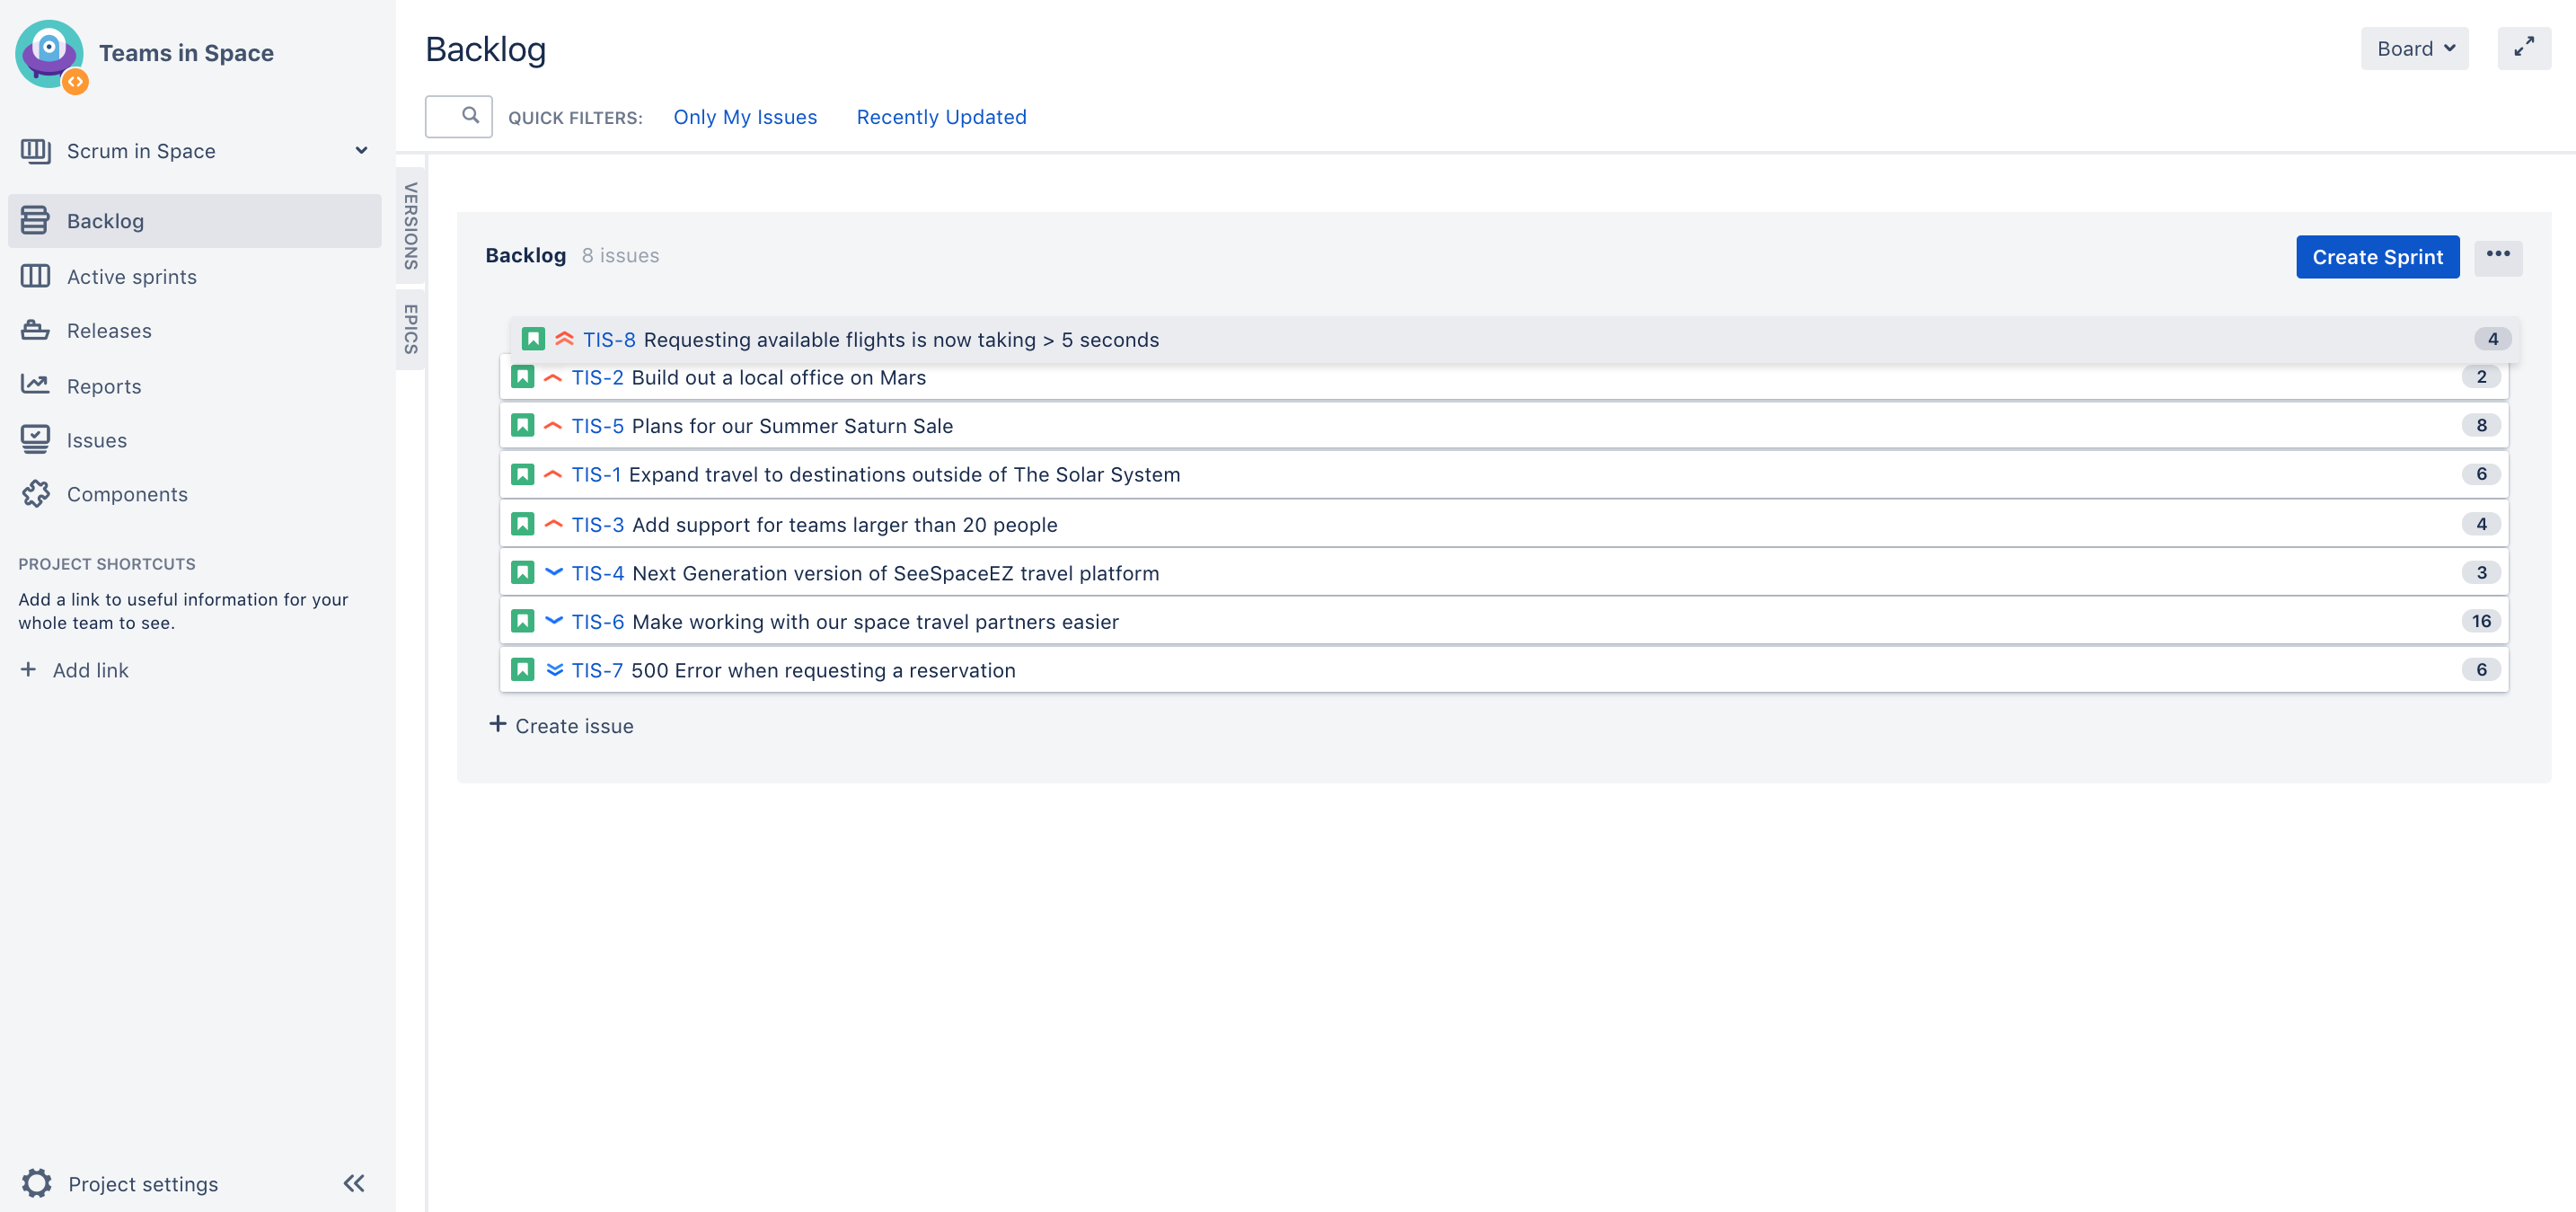Click the Create Sprint button
The height and width of the screenshot is (1212, 2576).
2377,257
